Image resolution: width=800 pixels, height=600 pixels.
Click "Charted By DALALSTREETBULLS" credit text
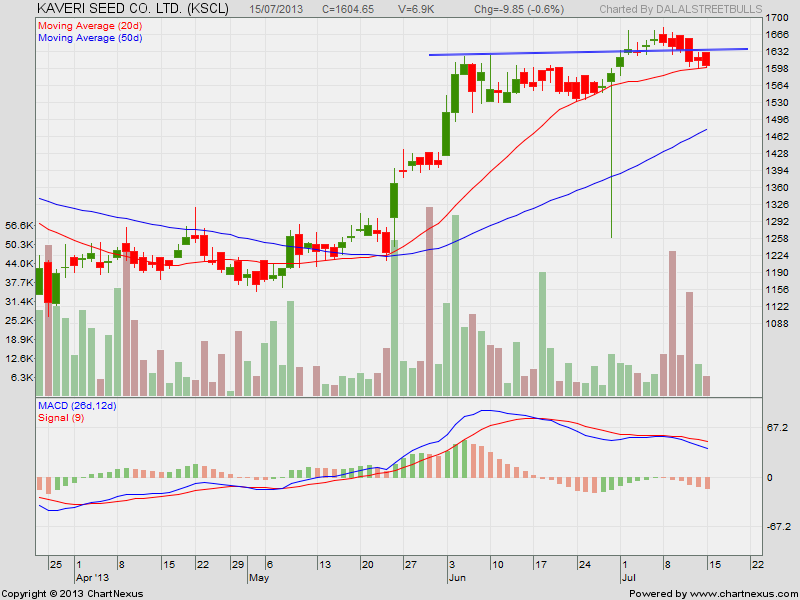(x=681, y=9)
